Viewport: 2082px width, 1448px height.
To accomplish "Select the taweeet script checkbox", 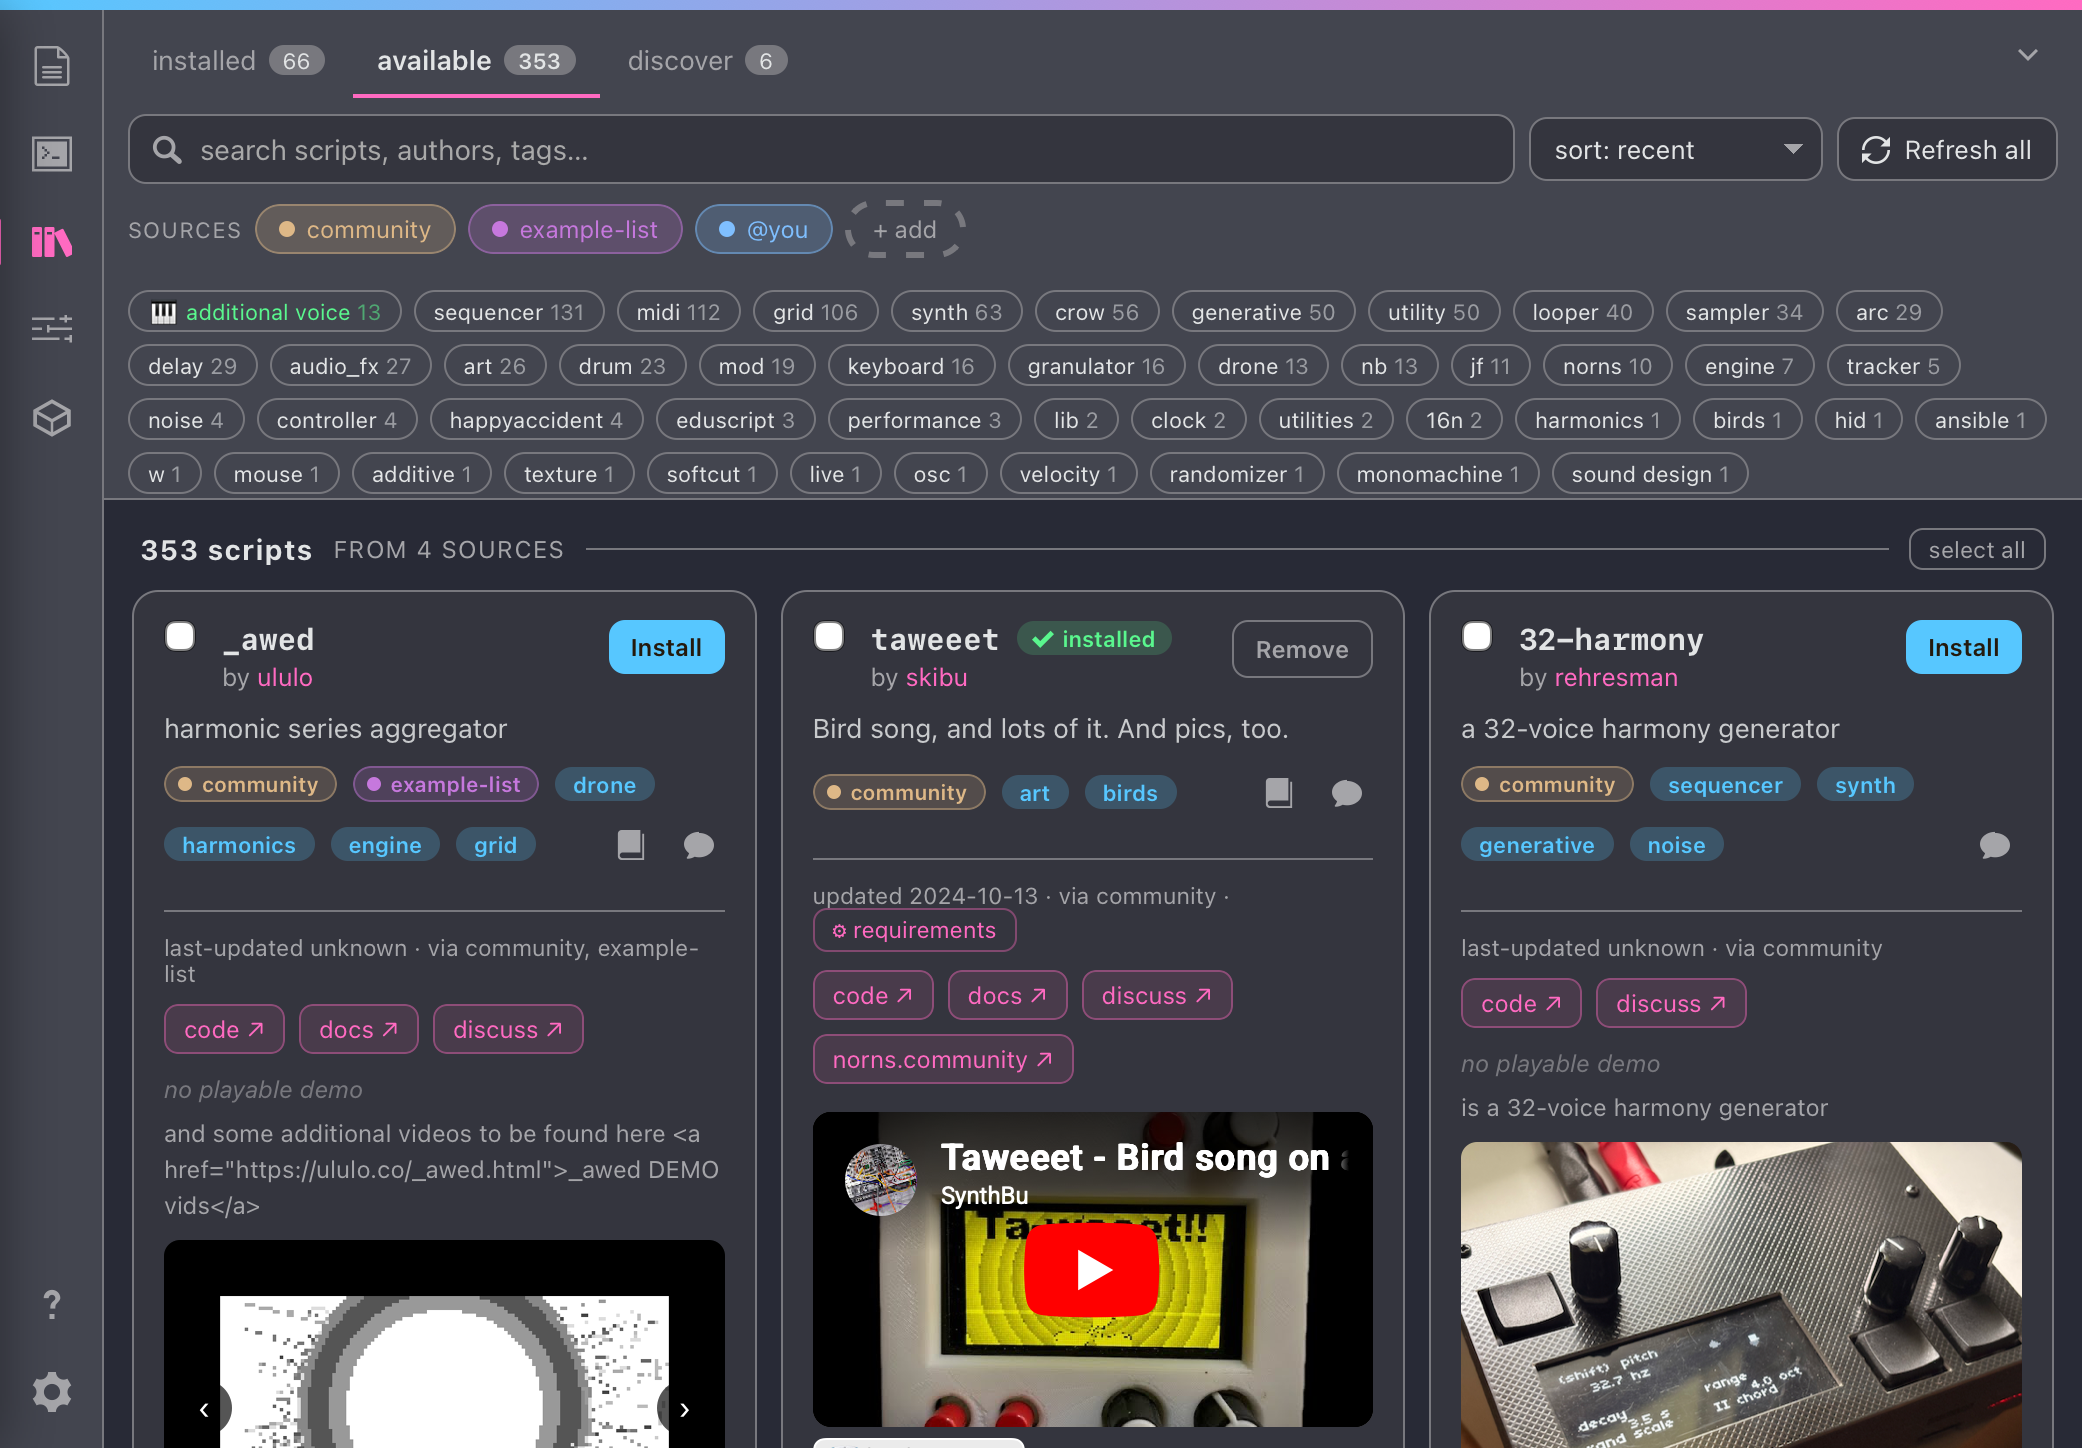I will coord(829,636).
